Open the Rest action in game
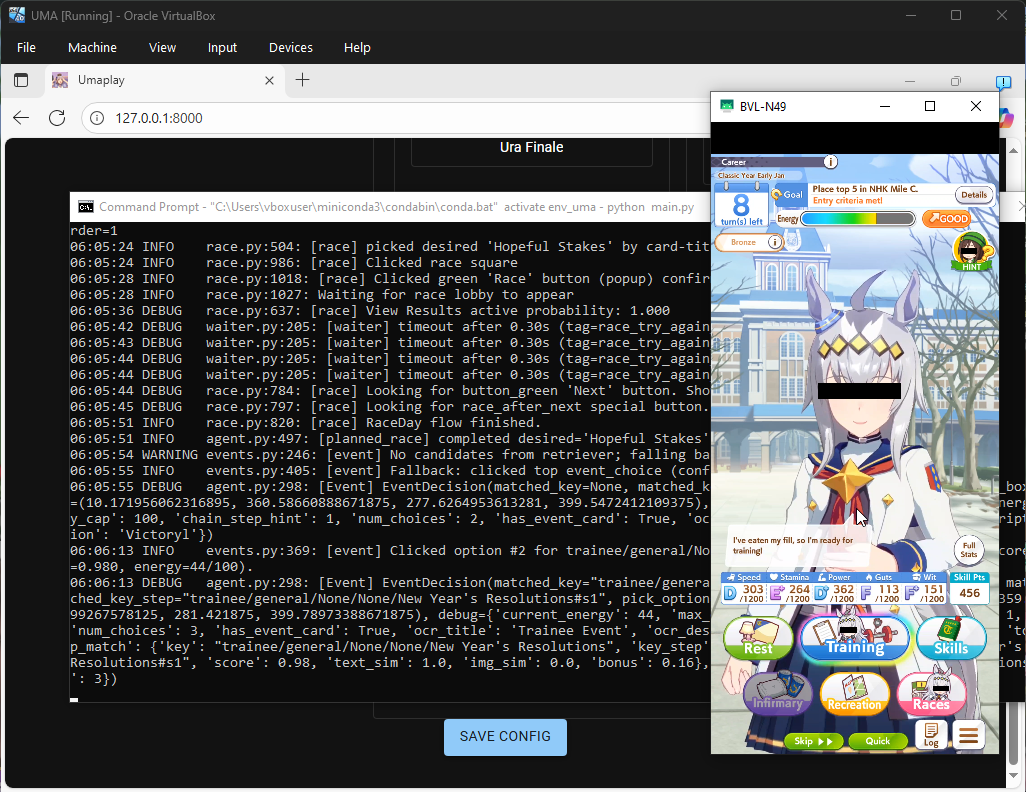This screenshot has height=792, width=1026. coord(758,638)
